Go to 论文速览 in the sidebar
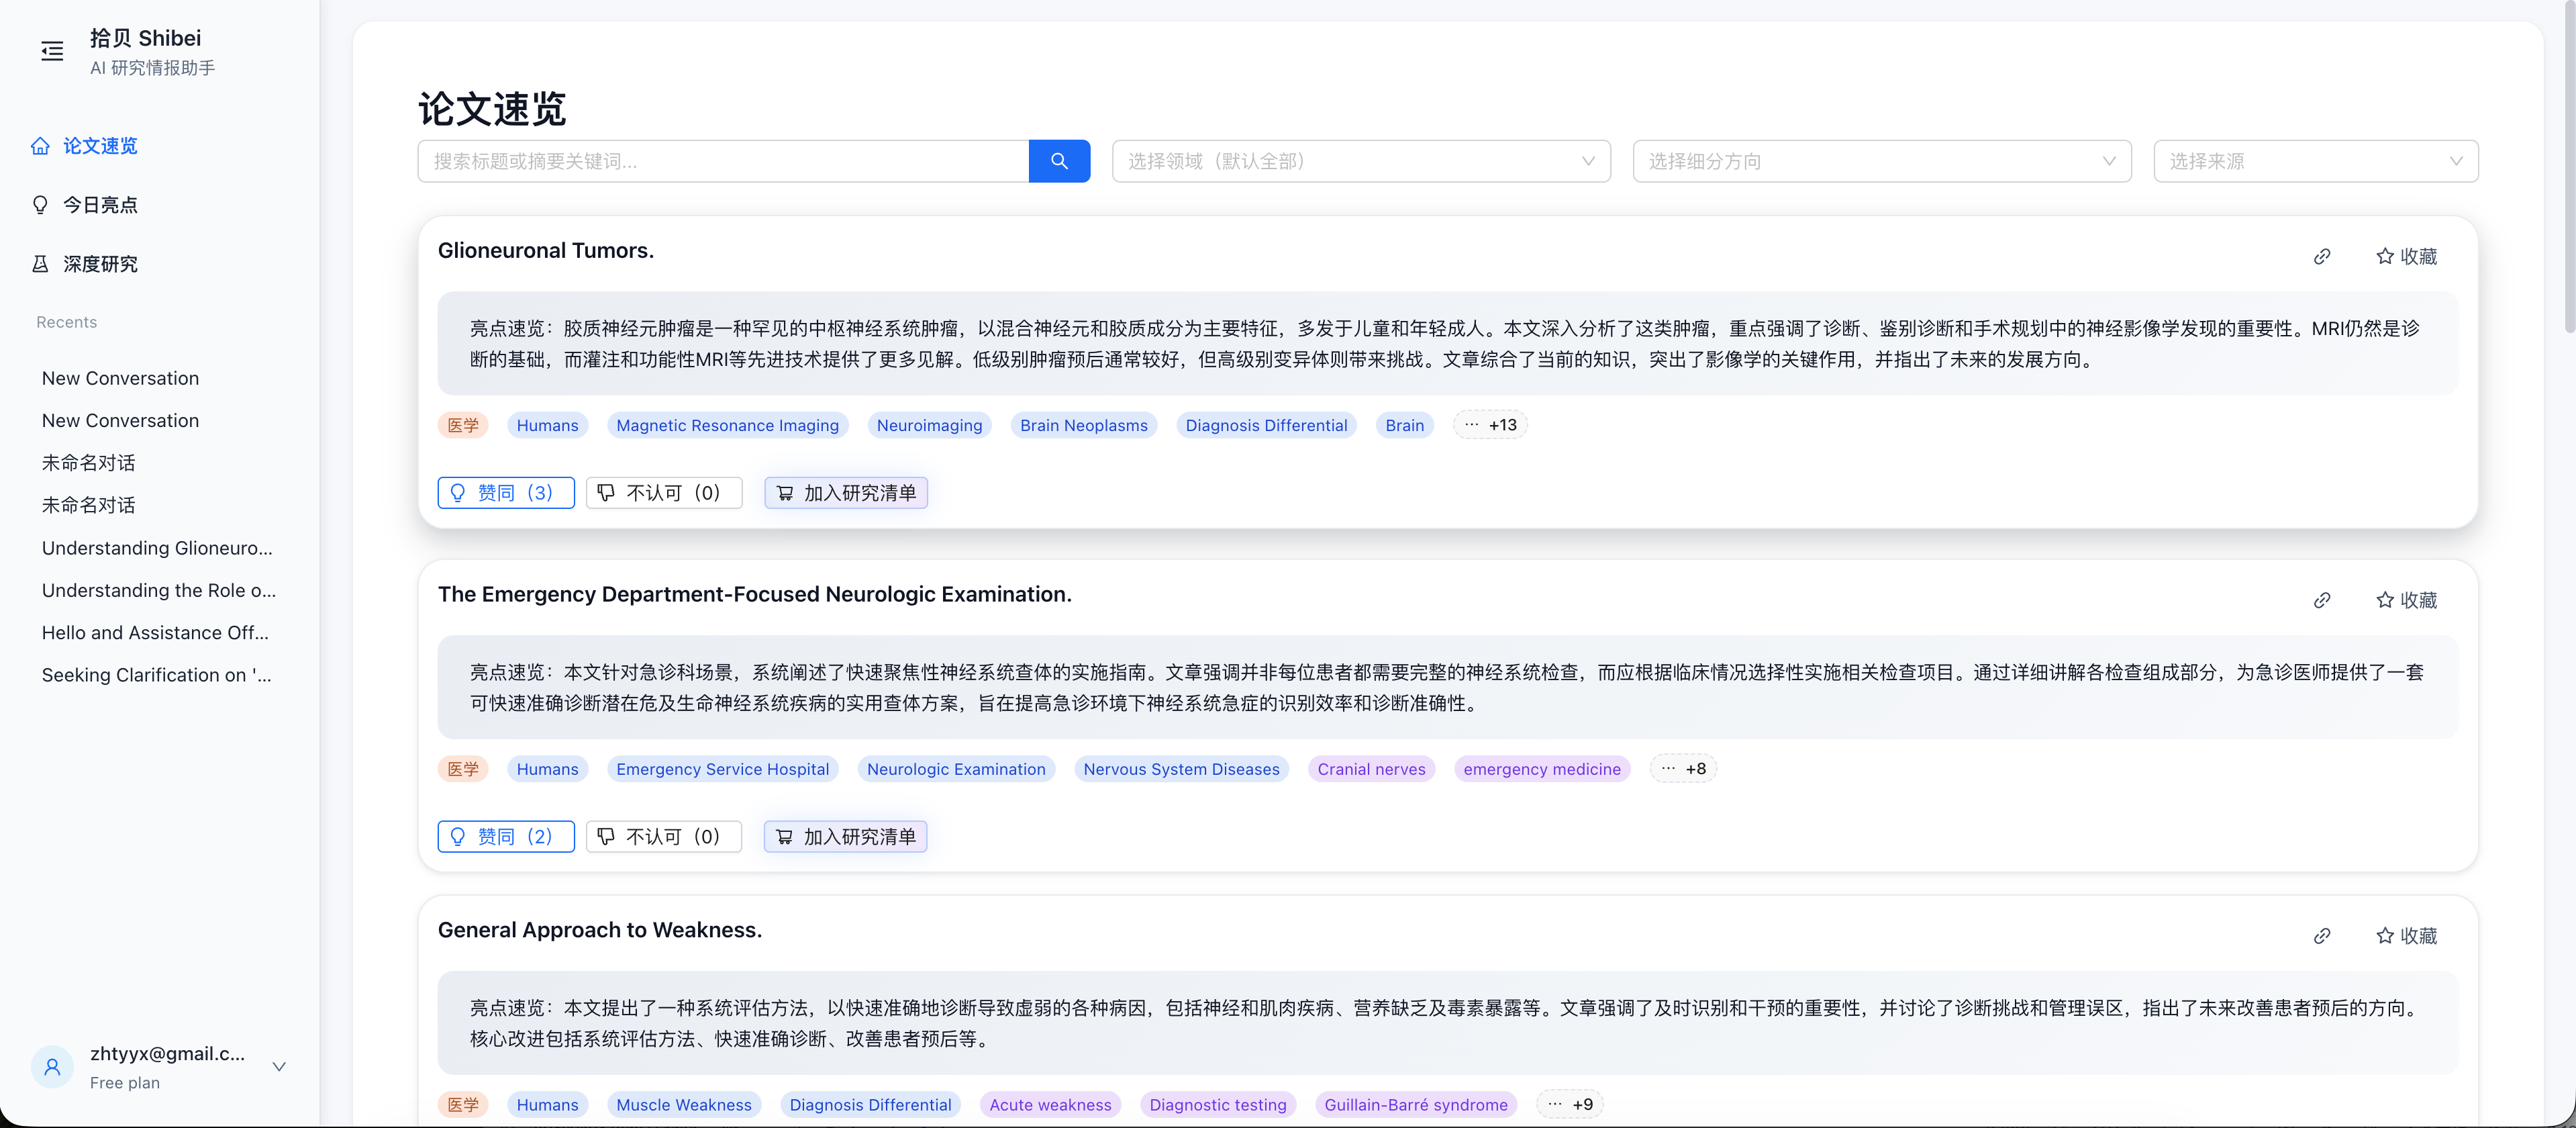The width and height of the screenshot is (2576, 1128). 100,146
